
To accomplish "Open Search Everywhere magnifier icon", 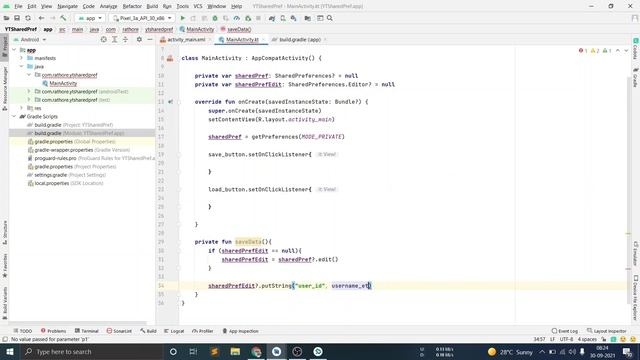I will tap(330, 18).
